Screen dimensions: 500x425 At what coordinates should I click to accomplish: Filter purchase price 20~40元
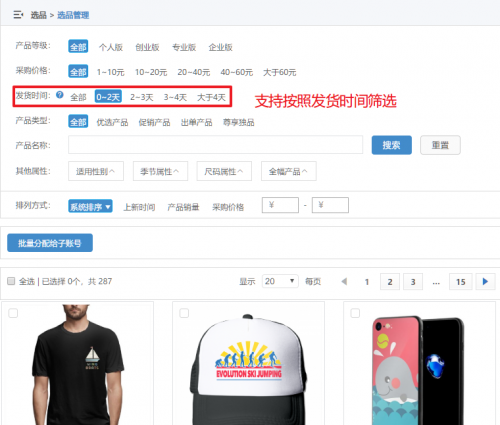194,72
